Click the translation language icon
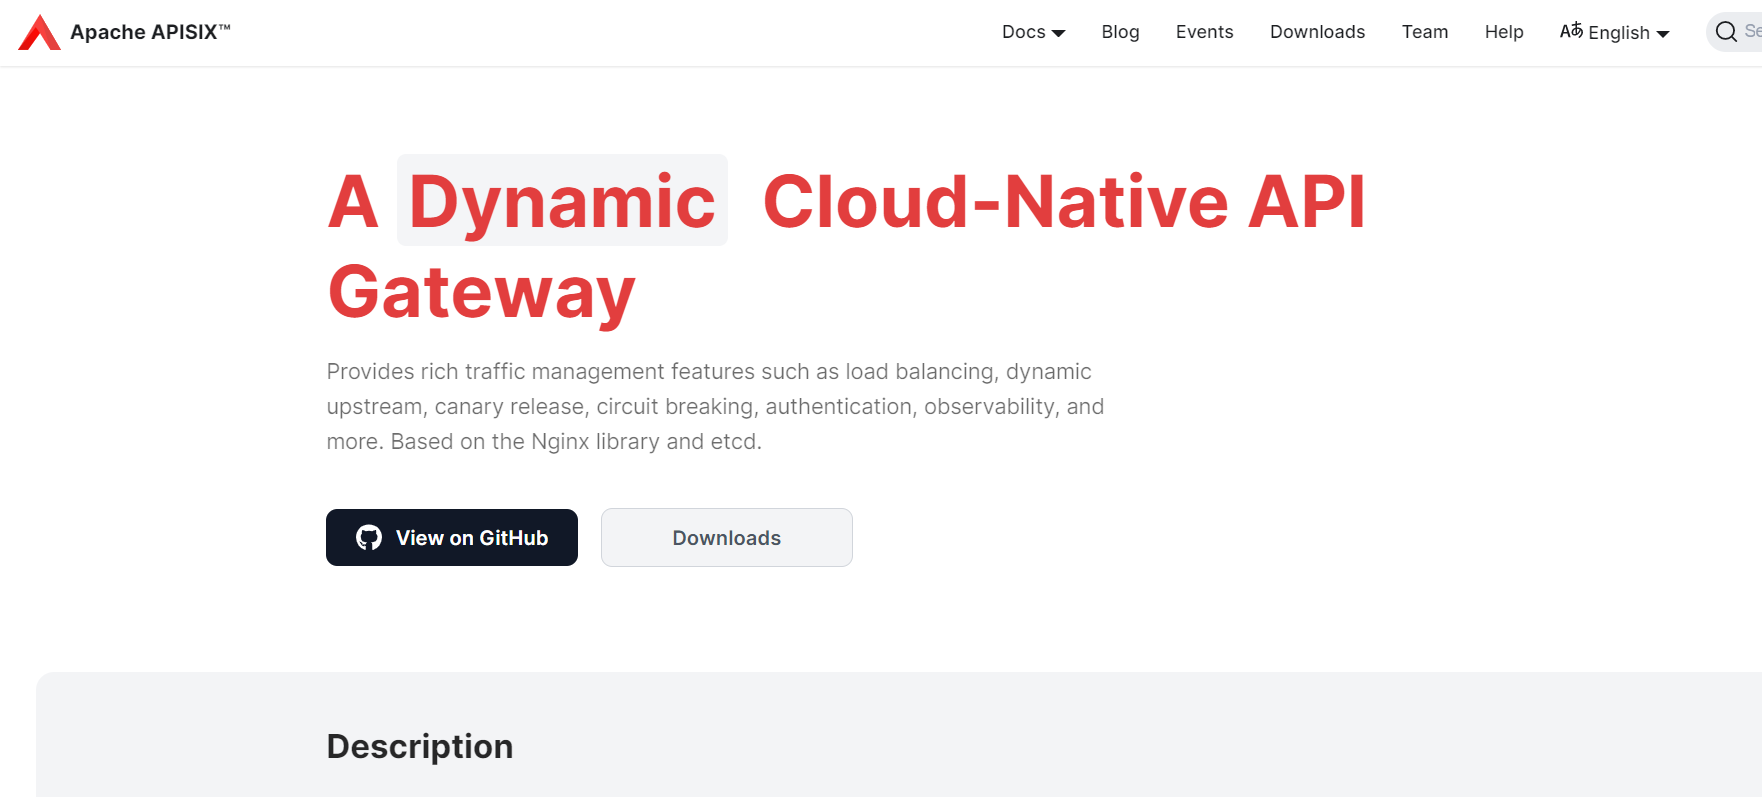Image resolution: width=1762 pixels, height=797 pixels. 1571,31
